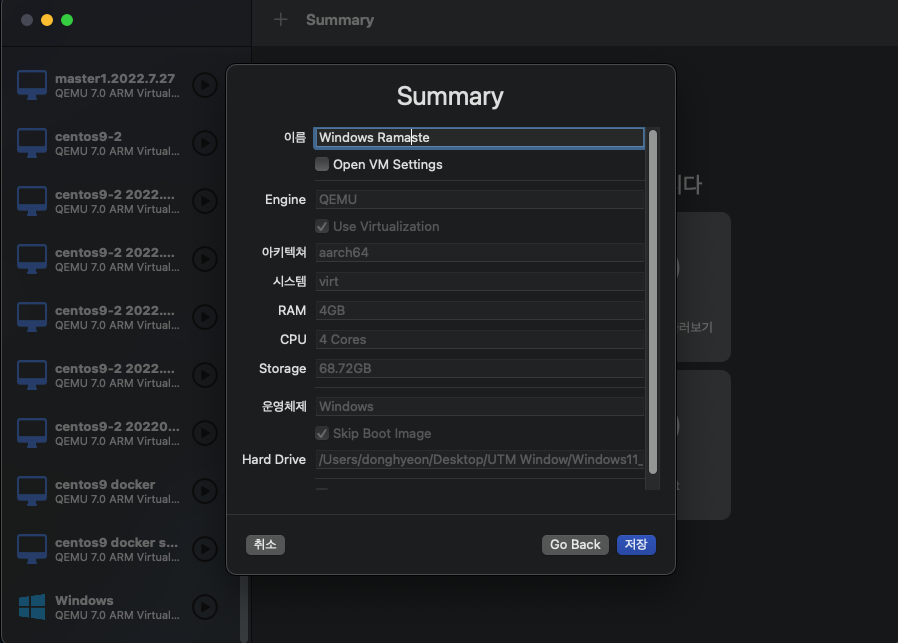Start the centos9 docker VM play button
Image resolution: width=898 pixels, height=643 pixels.
point(204,491)
